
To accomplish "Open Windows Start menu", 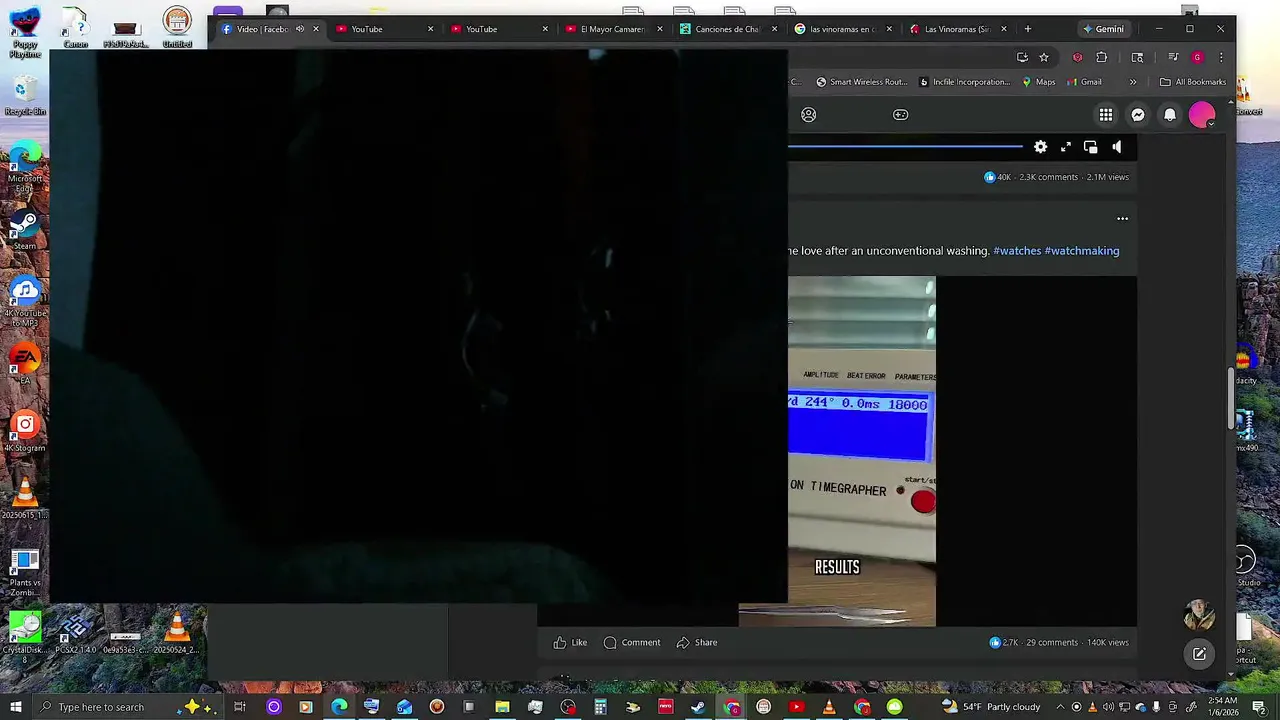I will 15,707.
